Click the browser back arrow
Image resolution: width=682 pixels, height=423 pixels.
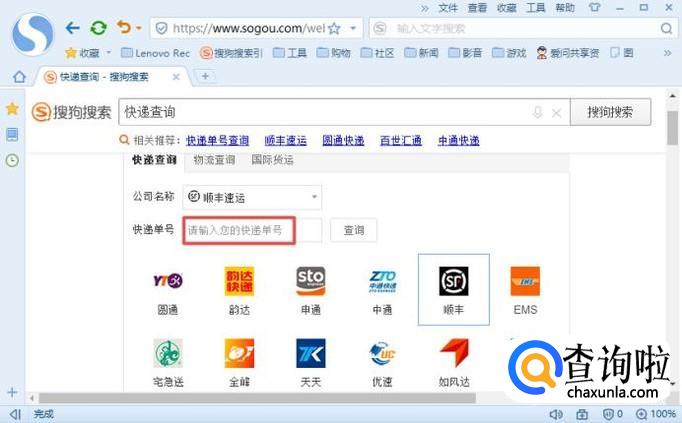[x=73, y=28]
